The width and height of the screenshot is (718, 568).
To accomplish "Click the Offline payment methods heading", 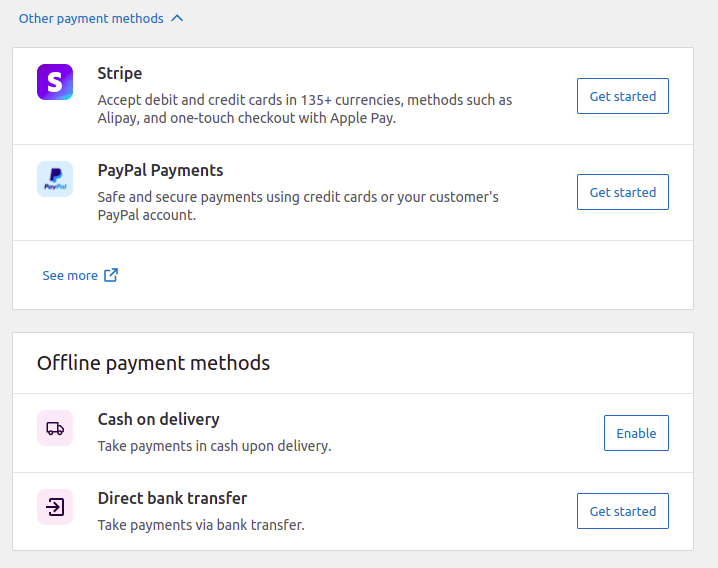I will (x=153, y=363).
